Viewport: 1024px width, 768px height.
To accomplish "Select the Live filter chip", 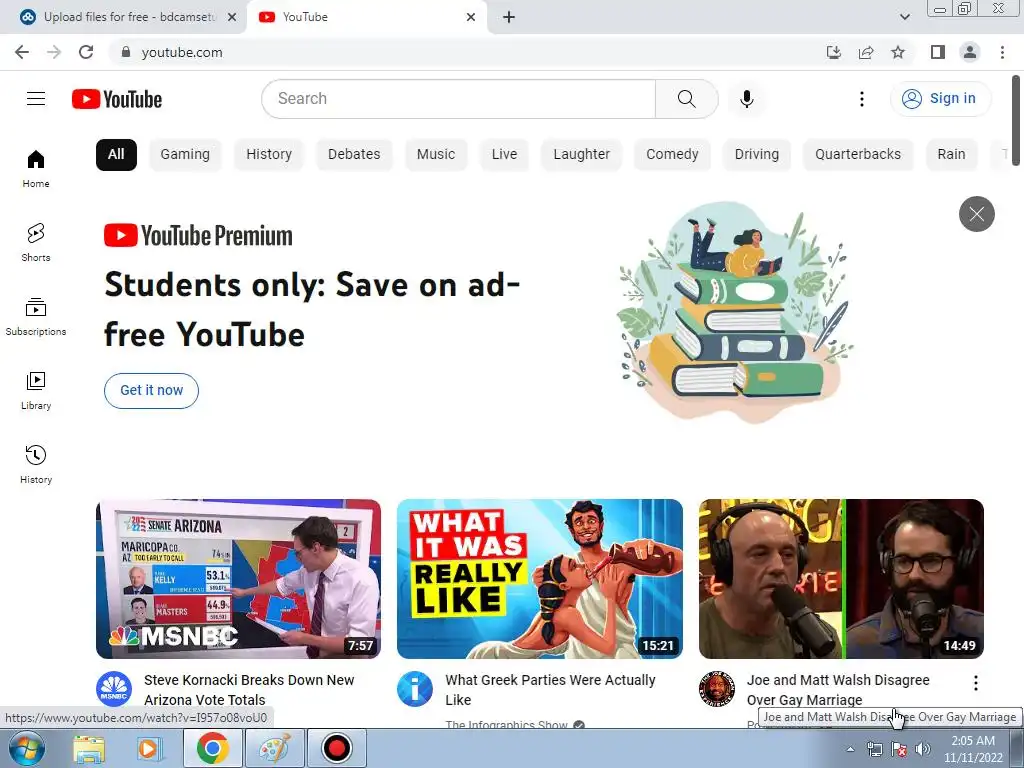I will (x=504, y=155).
